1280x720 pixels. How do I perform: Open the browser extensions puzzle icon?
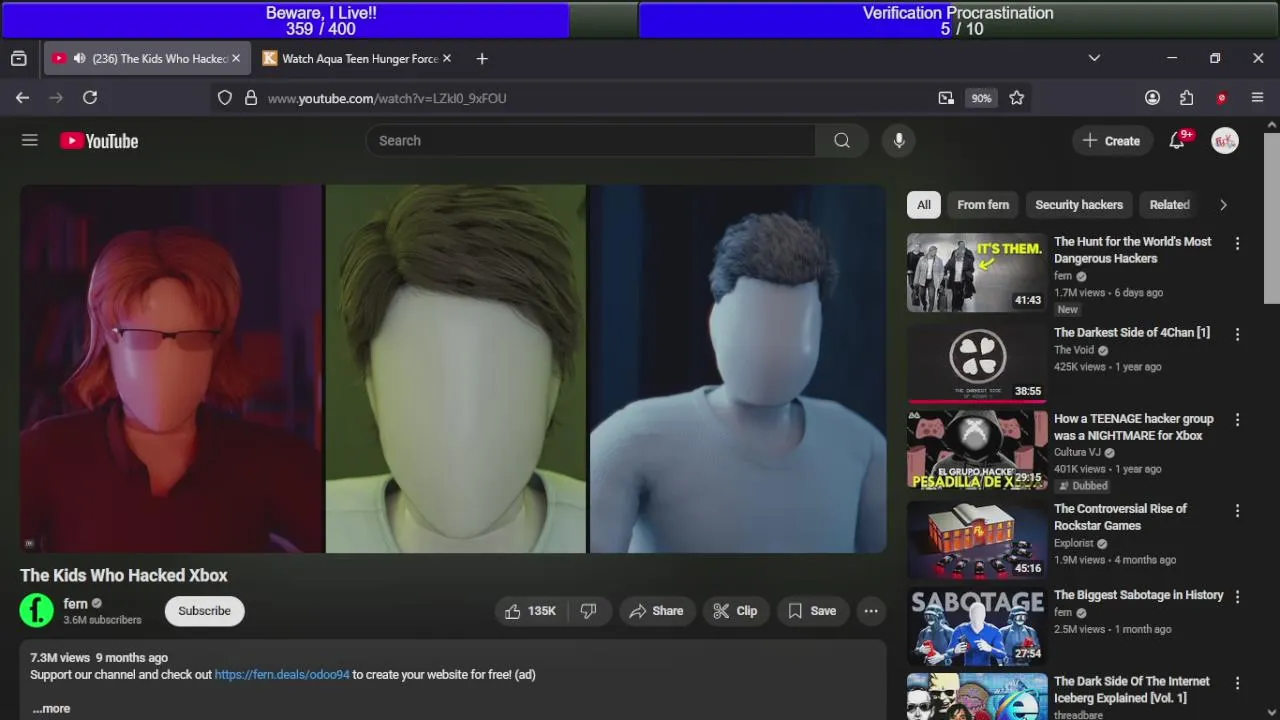coord(1187,98)
